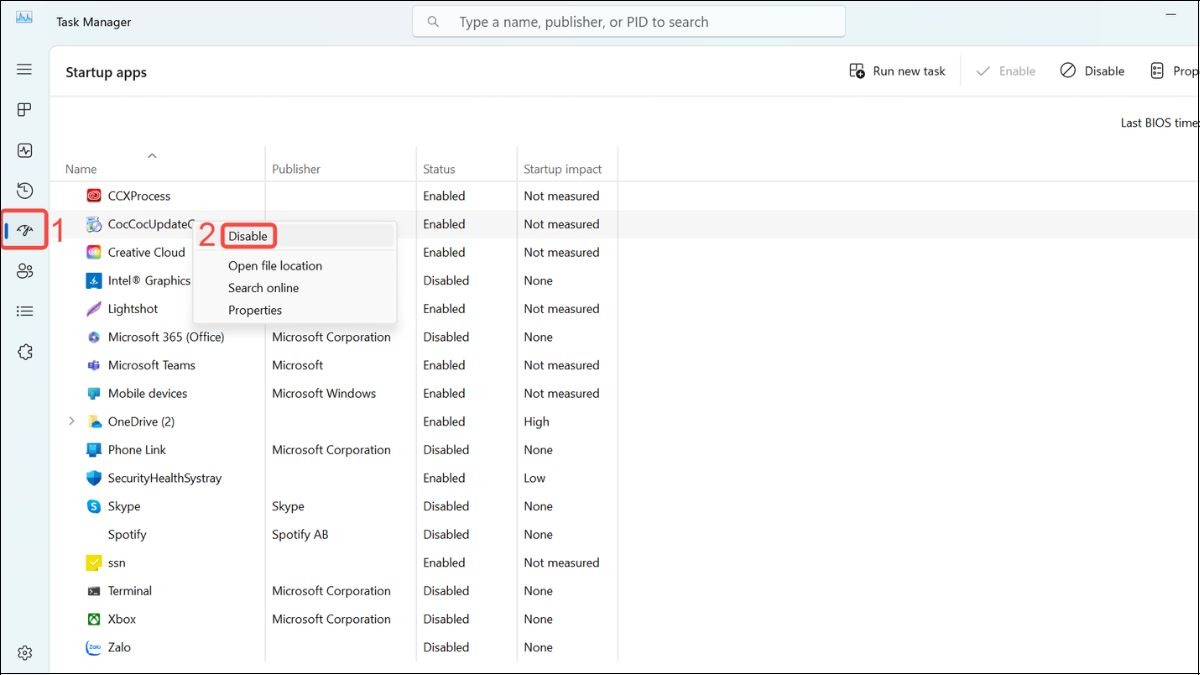The image size is (1200, 675).
Task: Click the CCXProcess app icon
Action: [x=94, y=196]
